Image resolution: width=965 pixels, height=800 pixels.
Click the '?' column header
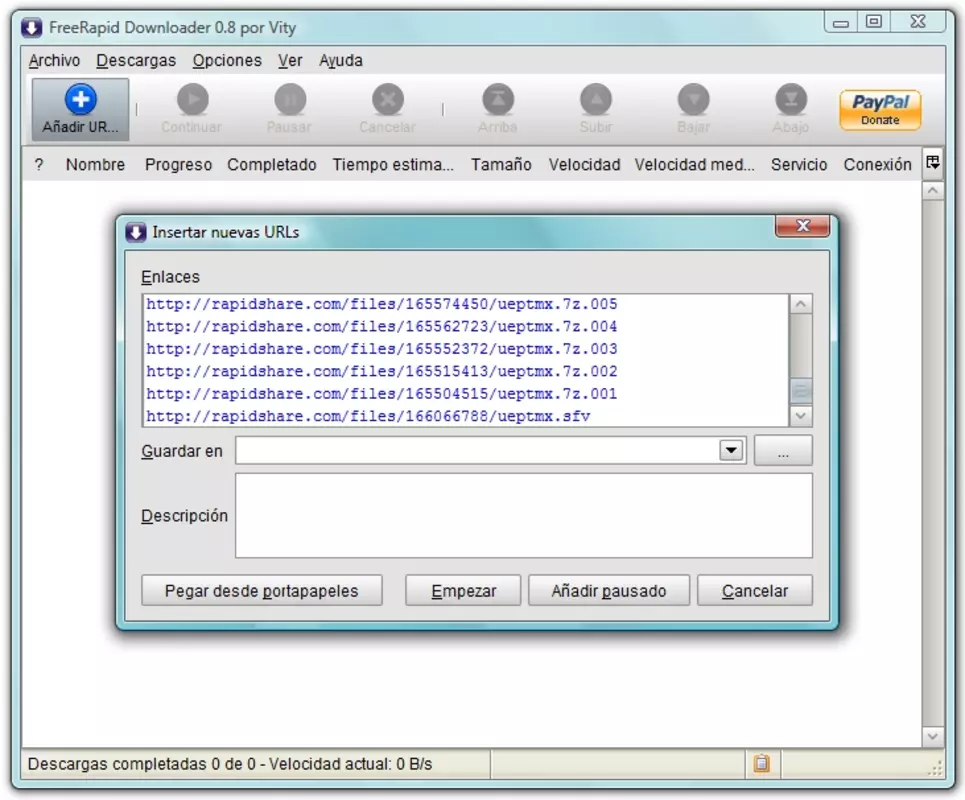pos(39,164)
